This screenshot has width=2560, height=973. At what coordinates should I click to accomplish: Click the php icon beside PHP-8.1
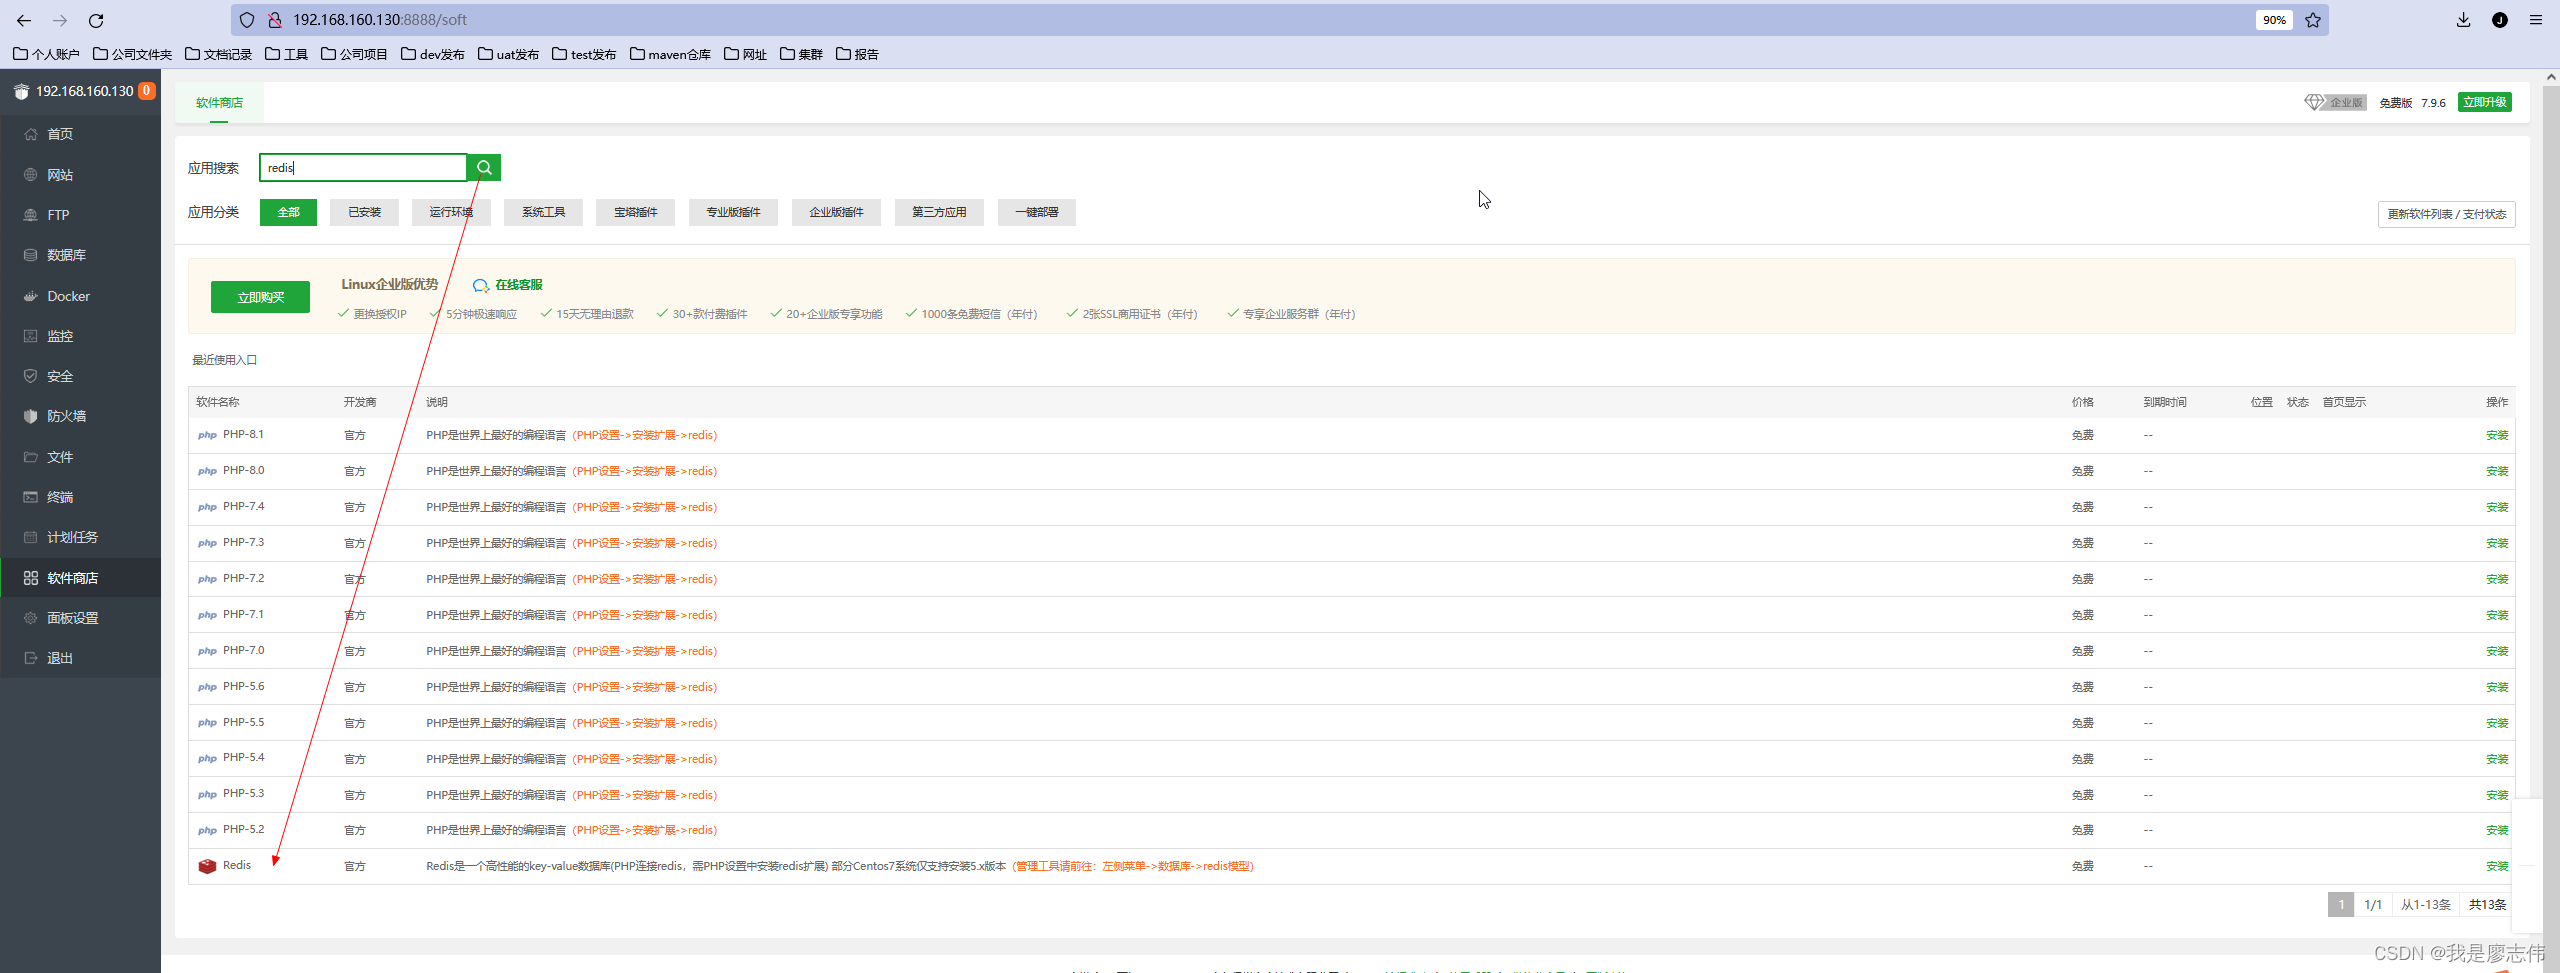[x=207, y=435]
